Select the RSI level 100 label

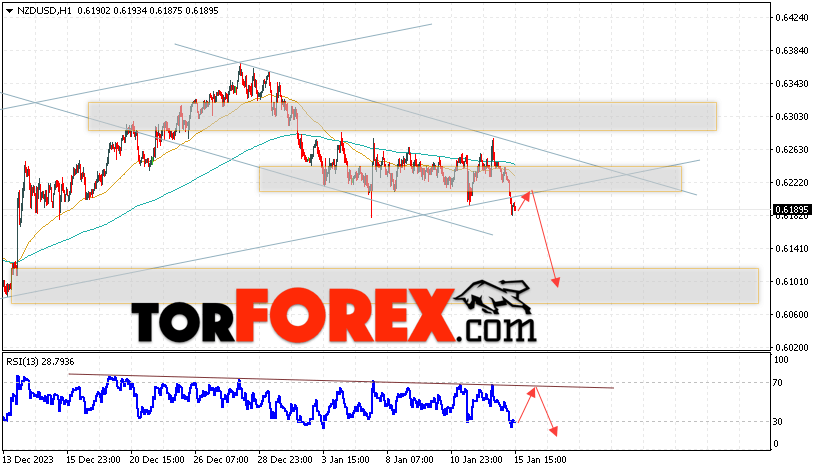click(x=781, y=360)
